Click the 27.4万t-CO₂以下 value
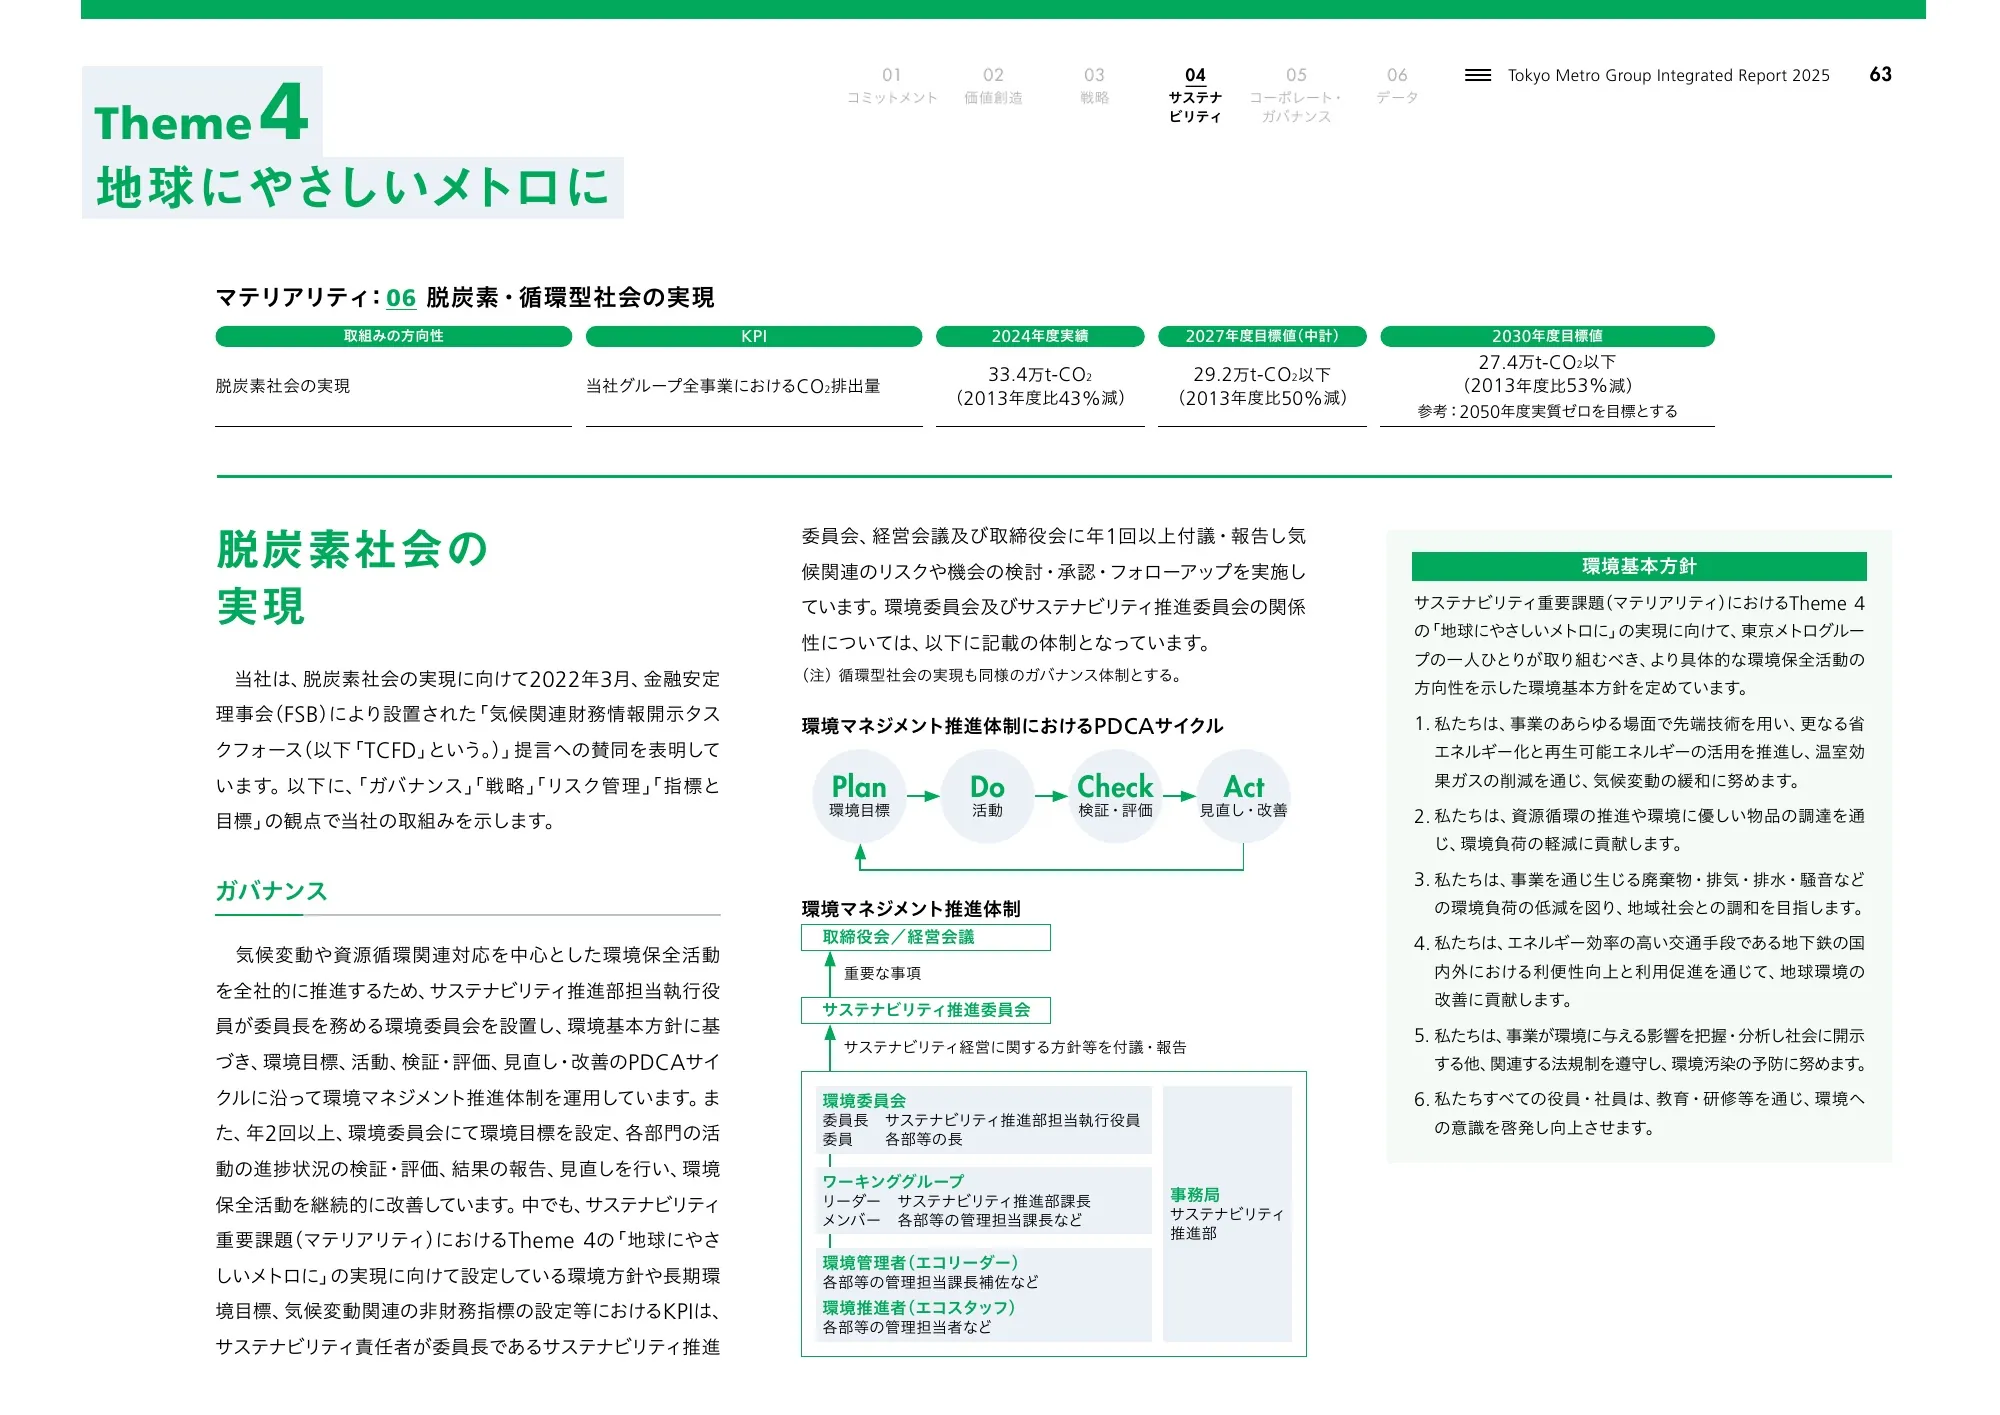 pos(1547,362)
